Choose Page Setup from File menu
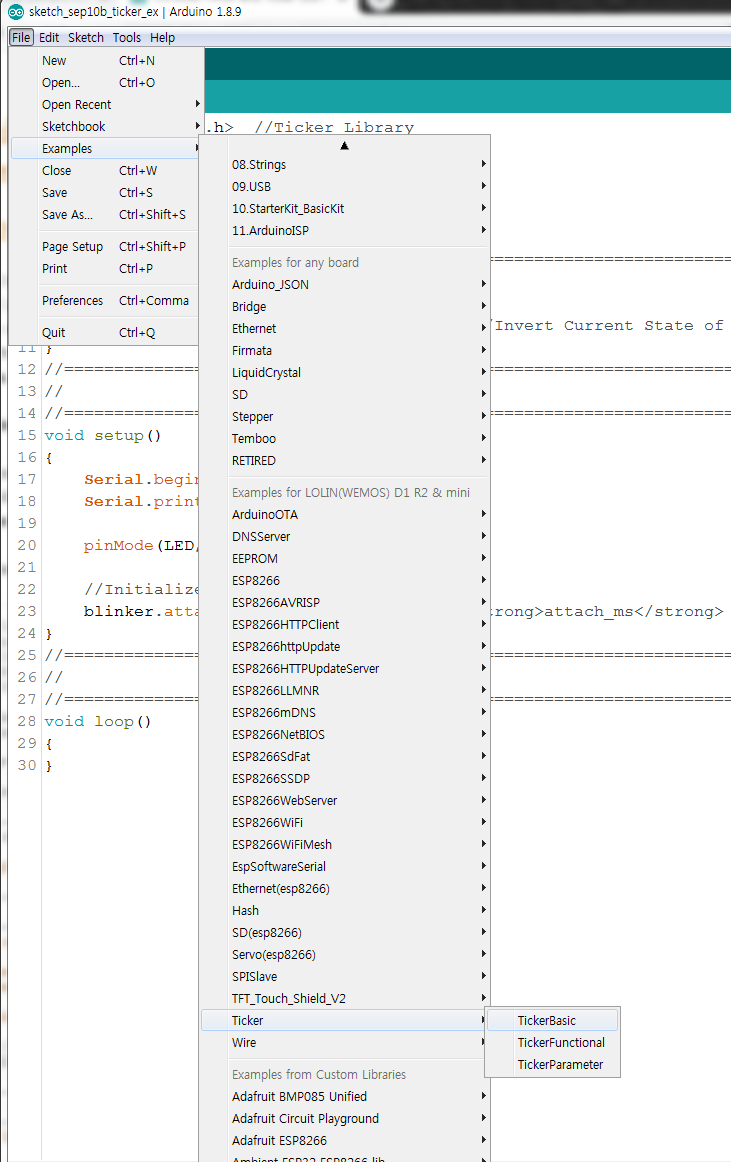This screenshot has width=731, height=1162. pos(72,247)
